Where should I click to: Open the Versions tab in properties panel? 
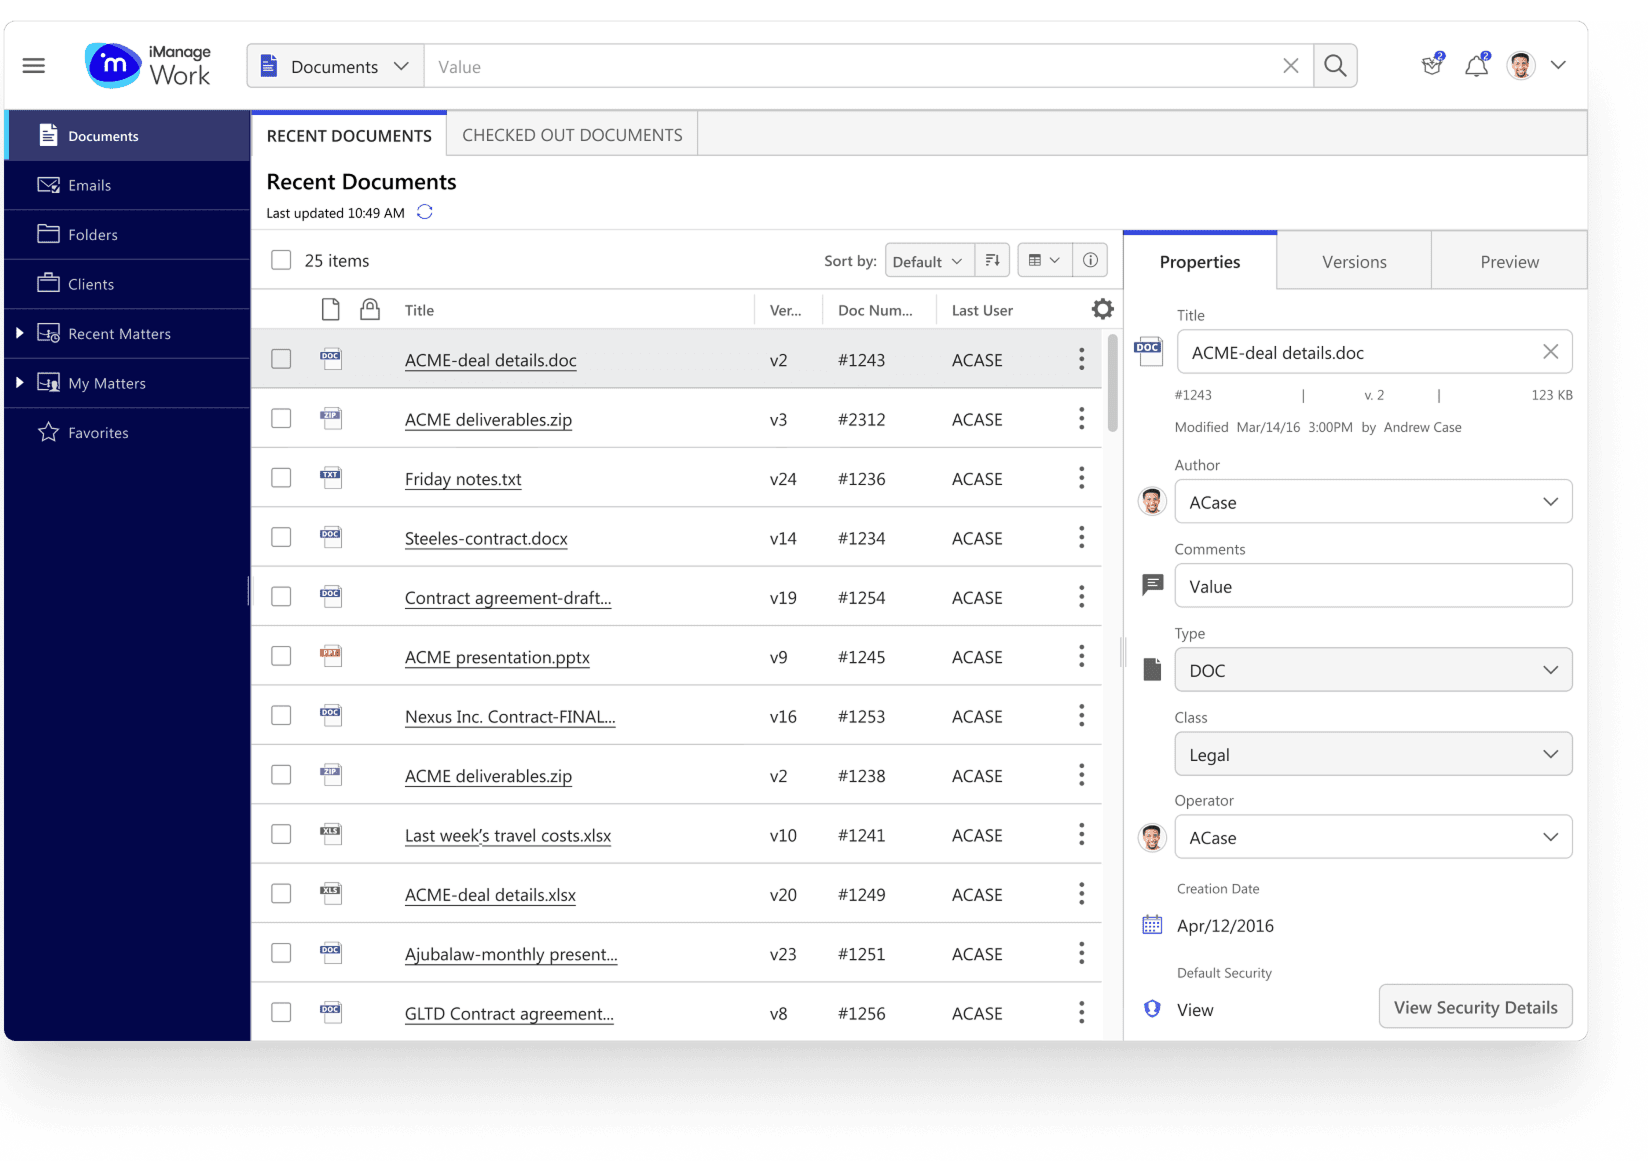[1353, 261]
